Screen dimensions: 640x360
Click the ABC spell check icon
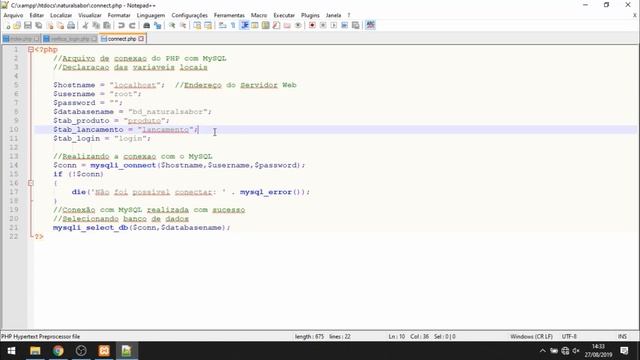click(x=370, y=25)
